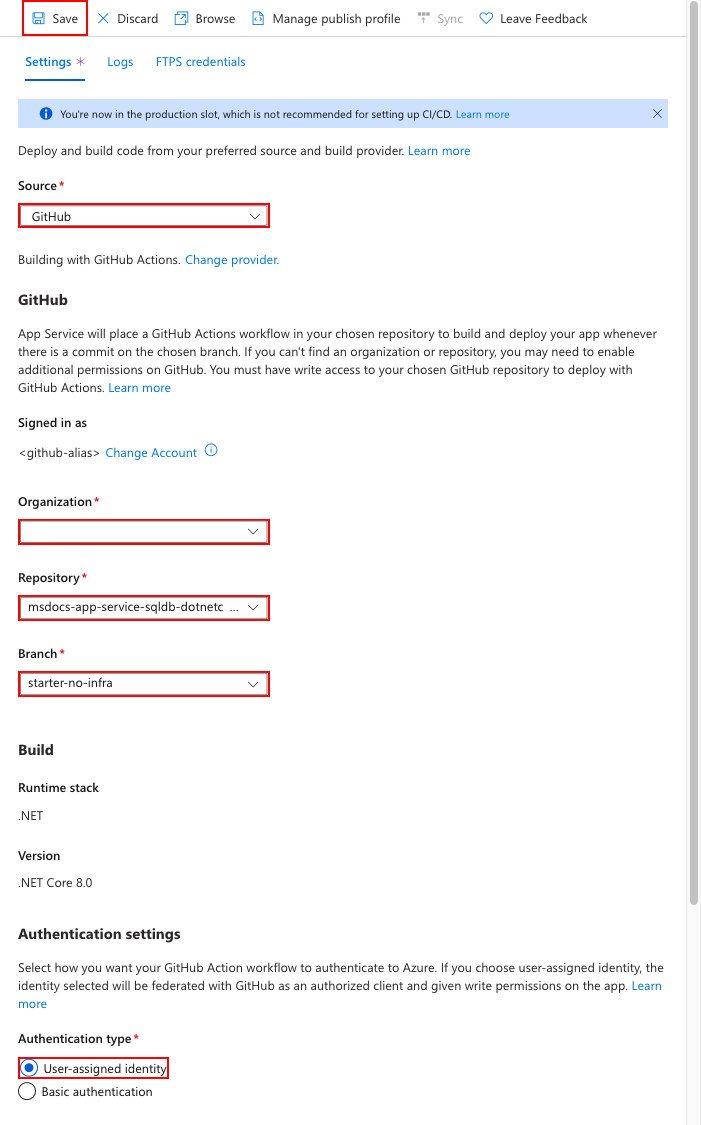Switch to the Logs tab
Viewport: 701px width, 1125px height.
[x=120, y=62]
